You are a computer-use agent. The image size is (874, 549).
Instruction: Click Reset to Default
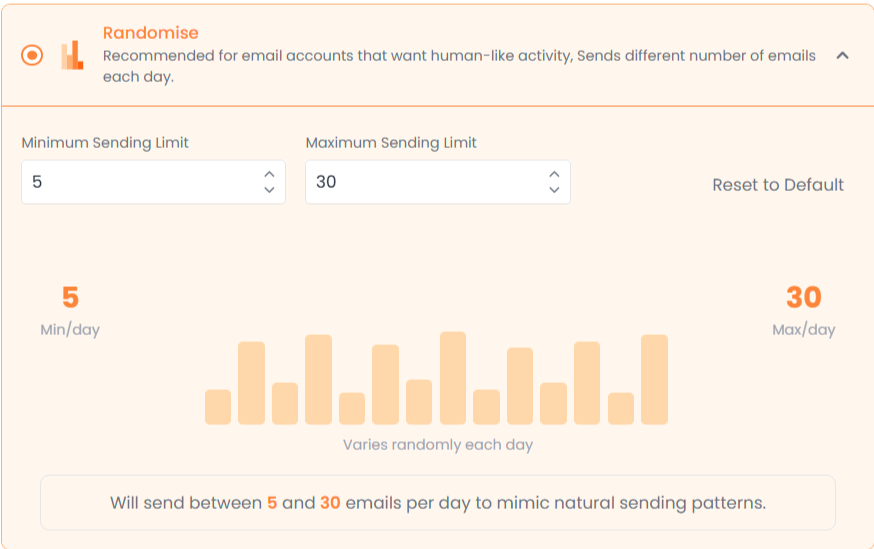(778, 185)
